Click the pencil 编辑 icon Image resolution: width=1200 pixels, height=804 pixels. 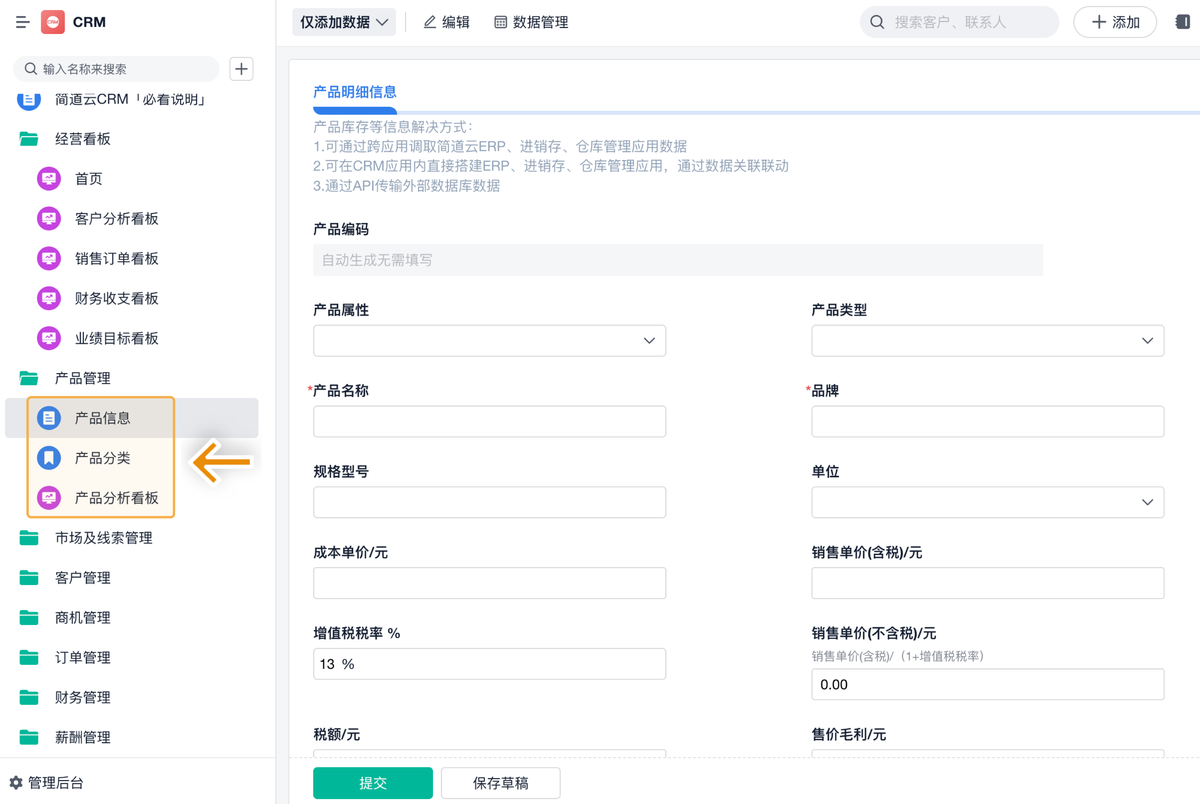point(430,22)
